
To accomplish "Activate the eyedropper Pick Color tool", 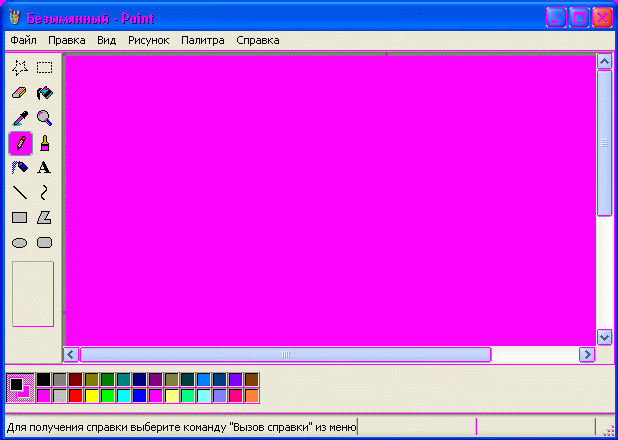I will (20, 118).
